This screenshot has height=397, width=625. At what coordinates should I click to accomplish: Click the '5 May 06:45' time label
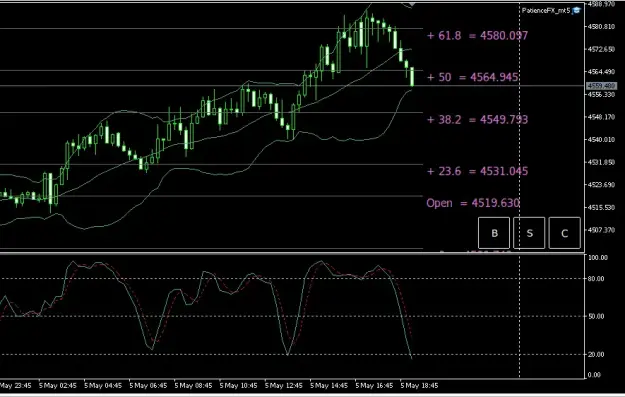(148, 386)
